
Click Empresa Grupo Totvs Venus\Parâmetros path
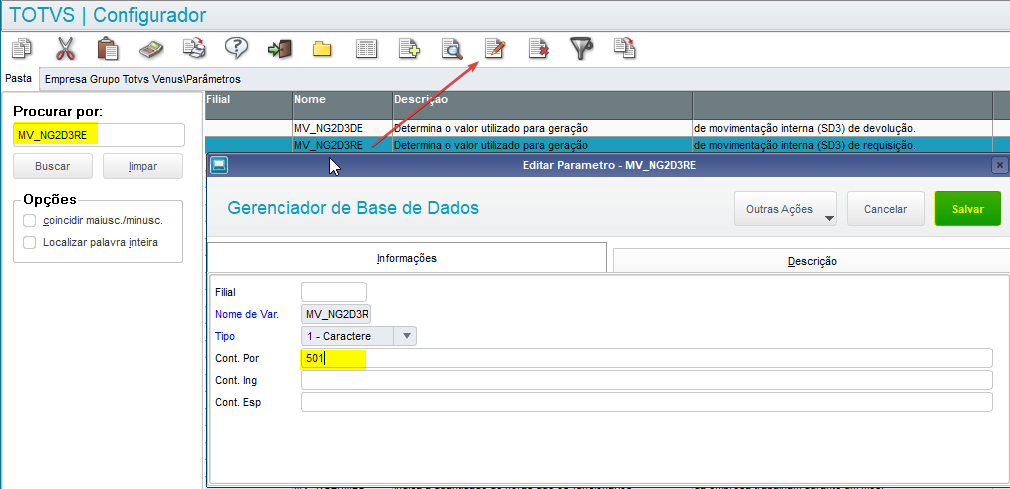[142, 79]
